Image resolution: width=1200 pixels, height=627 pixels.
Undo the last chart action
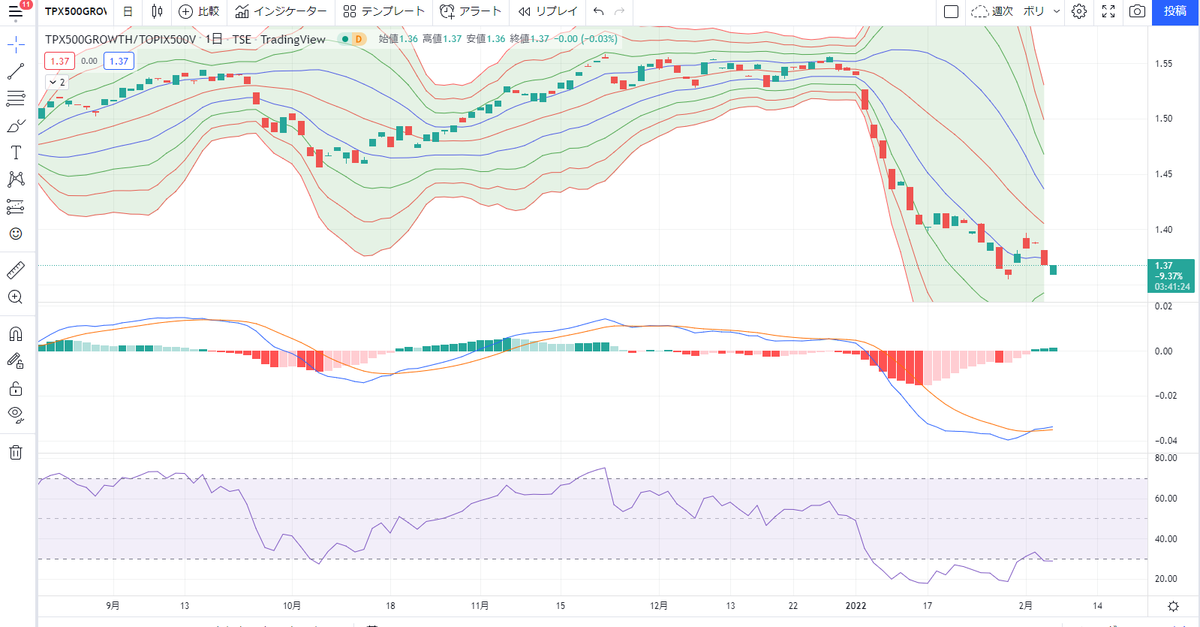[598, 12]
